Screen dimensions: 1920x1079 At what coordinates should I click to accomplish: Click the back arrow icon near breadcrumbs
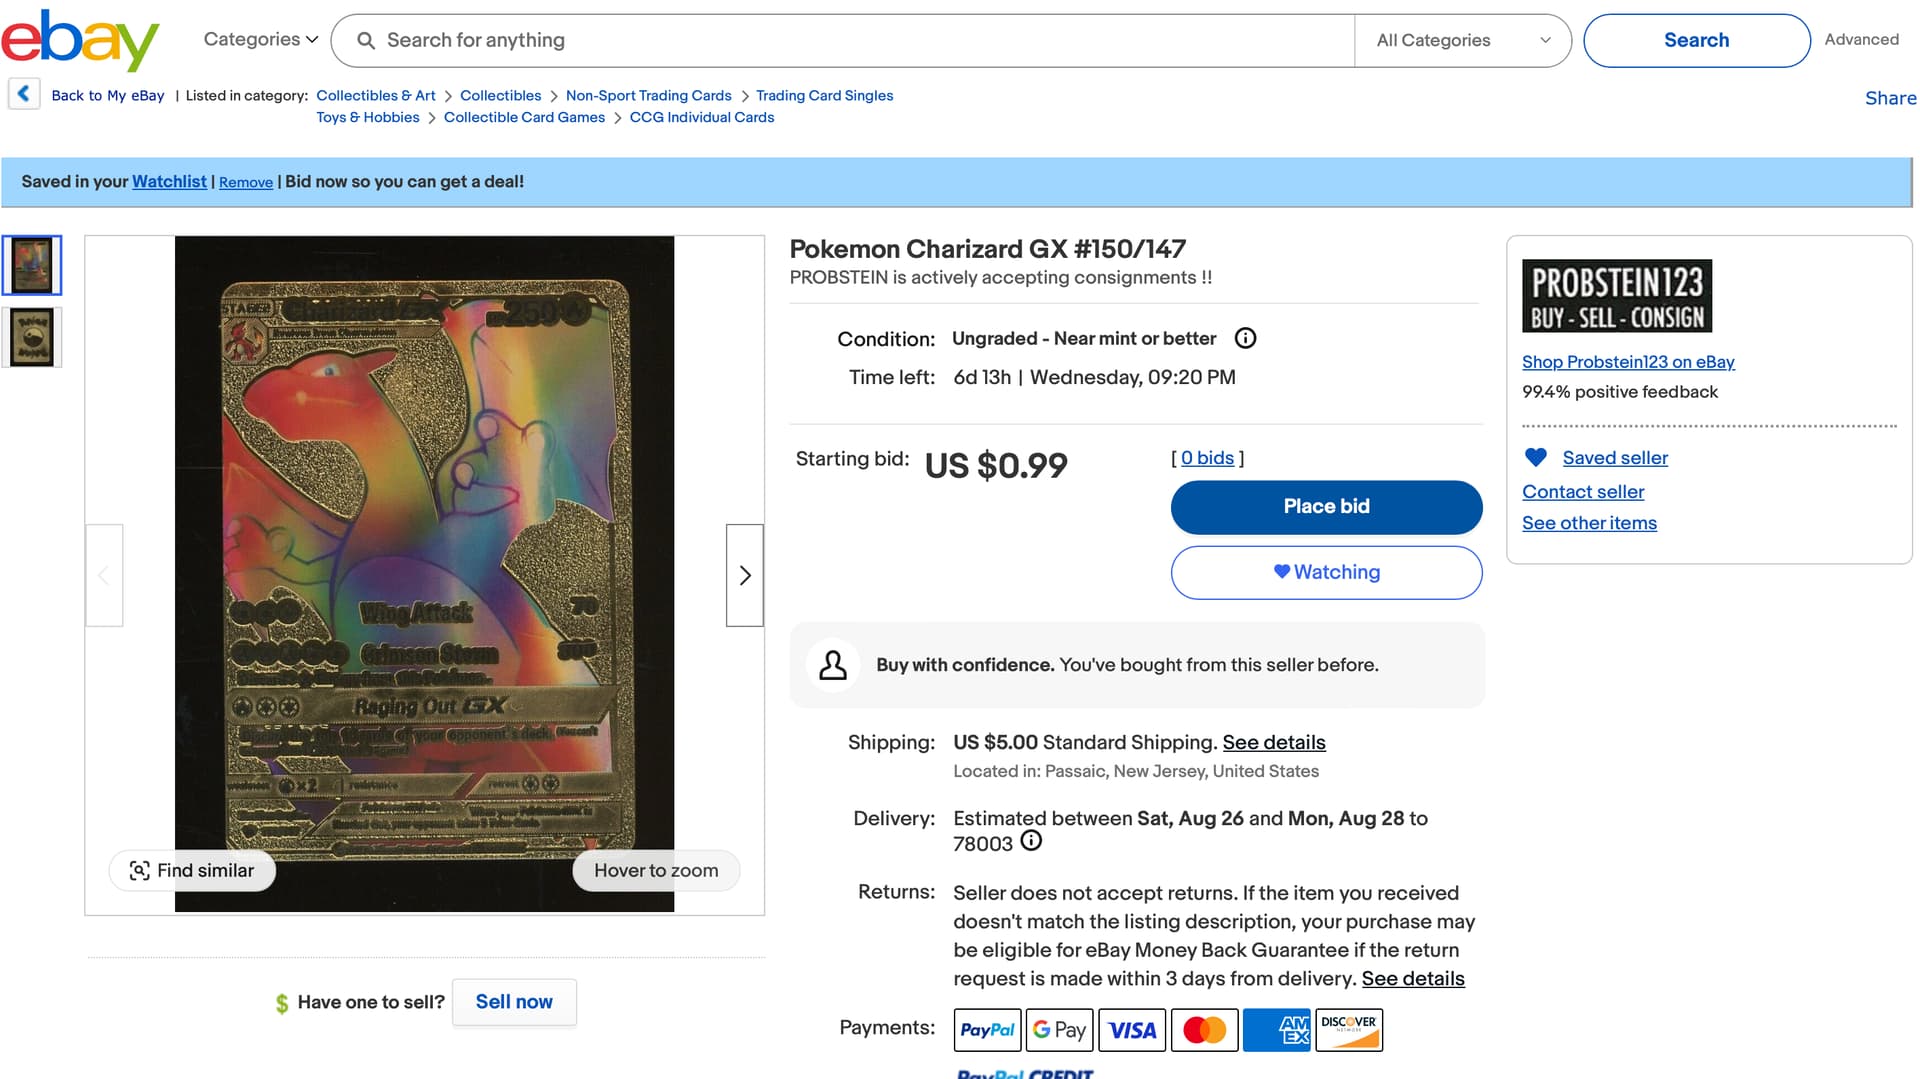[x=24, y=94]
